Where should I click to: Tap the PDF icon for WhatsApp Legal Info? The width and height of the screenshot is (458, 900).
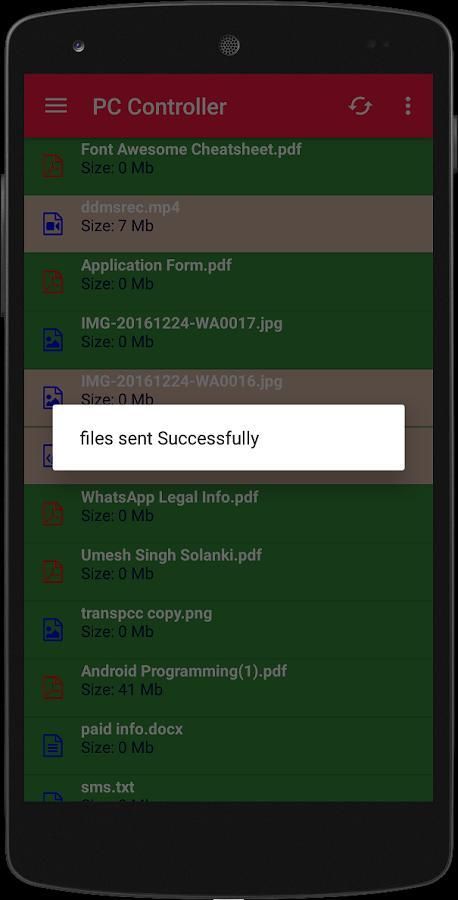pos(53,514)
